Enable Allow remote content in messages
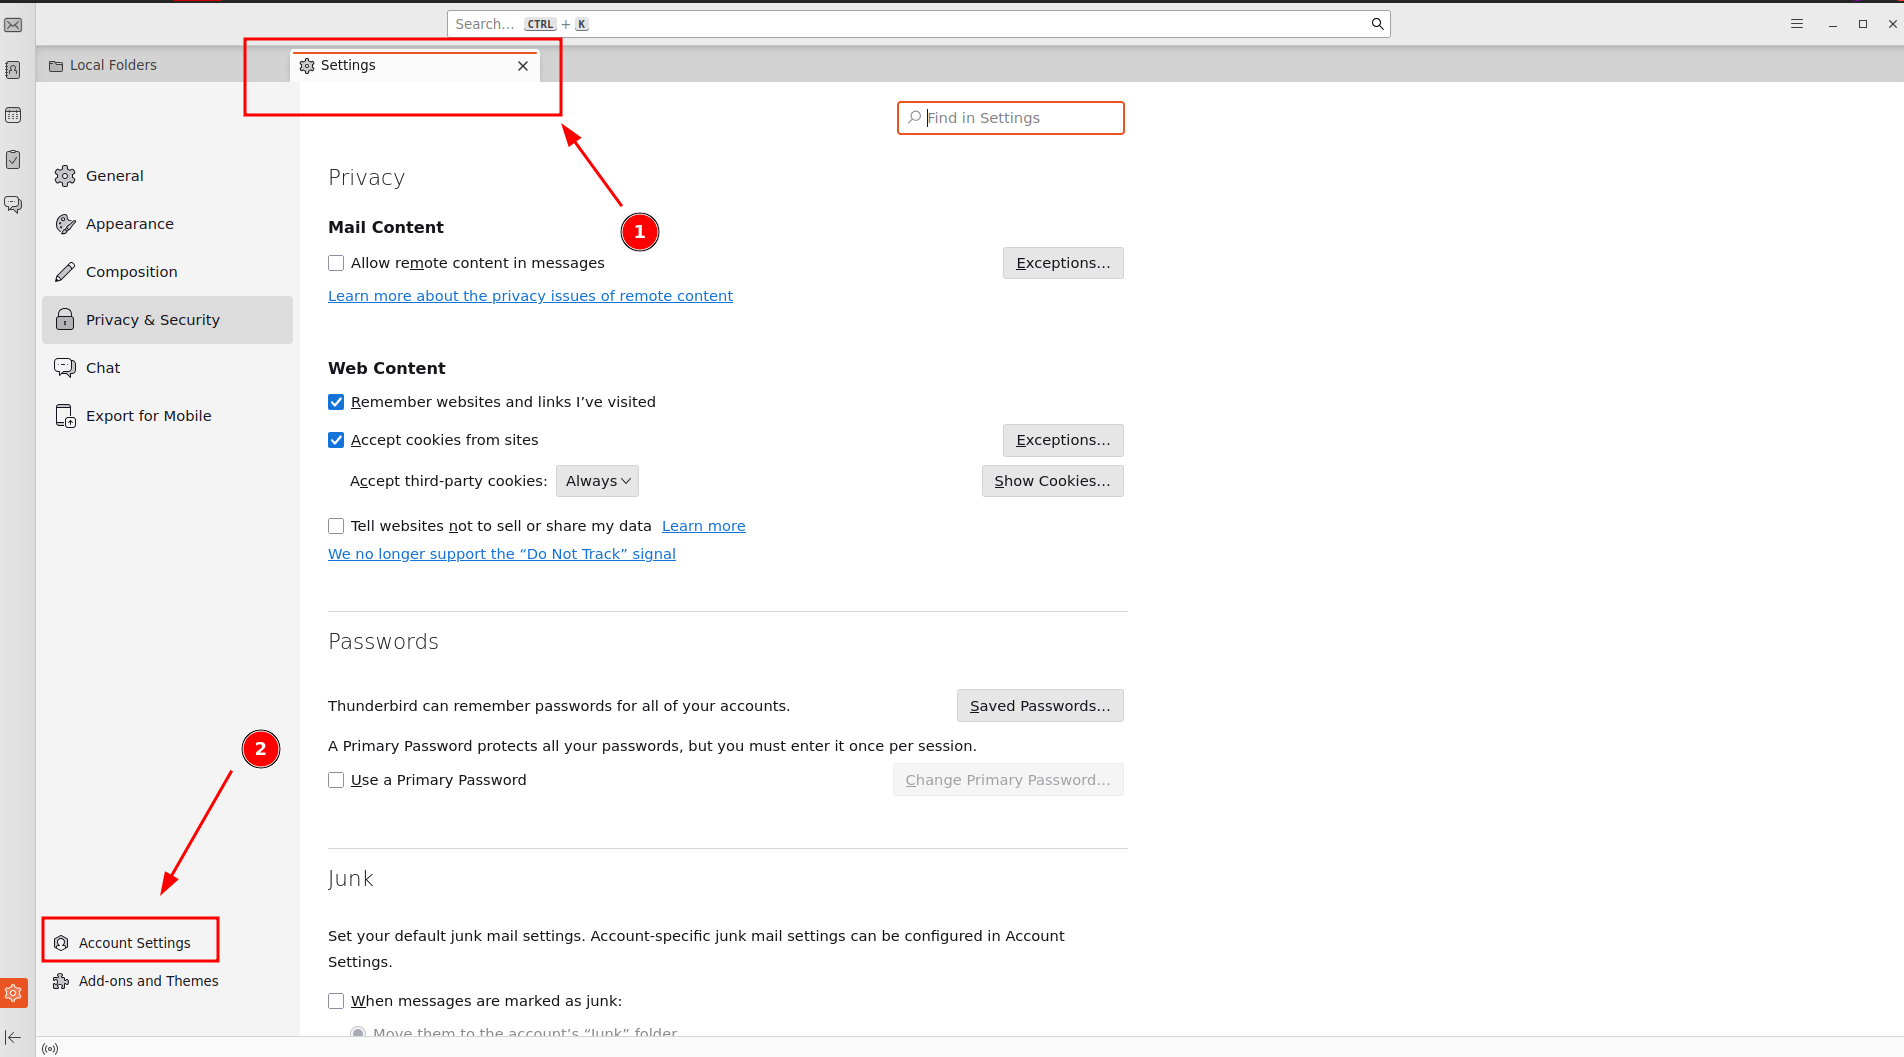This screenshot has width=1904, height=1057. point(336,263)
